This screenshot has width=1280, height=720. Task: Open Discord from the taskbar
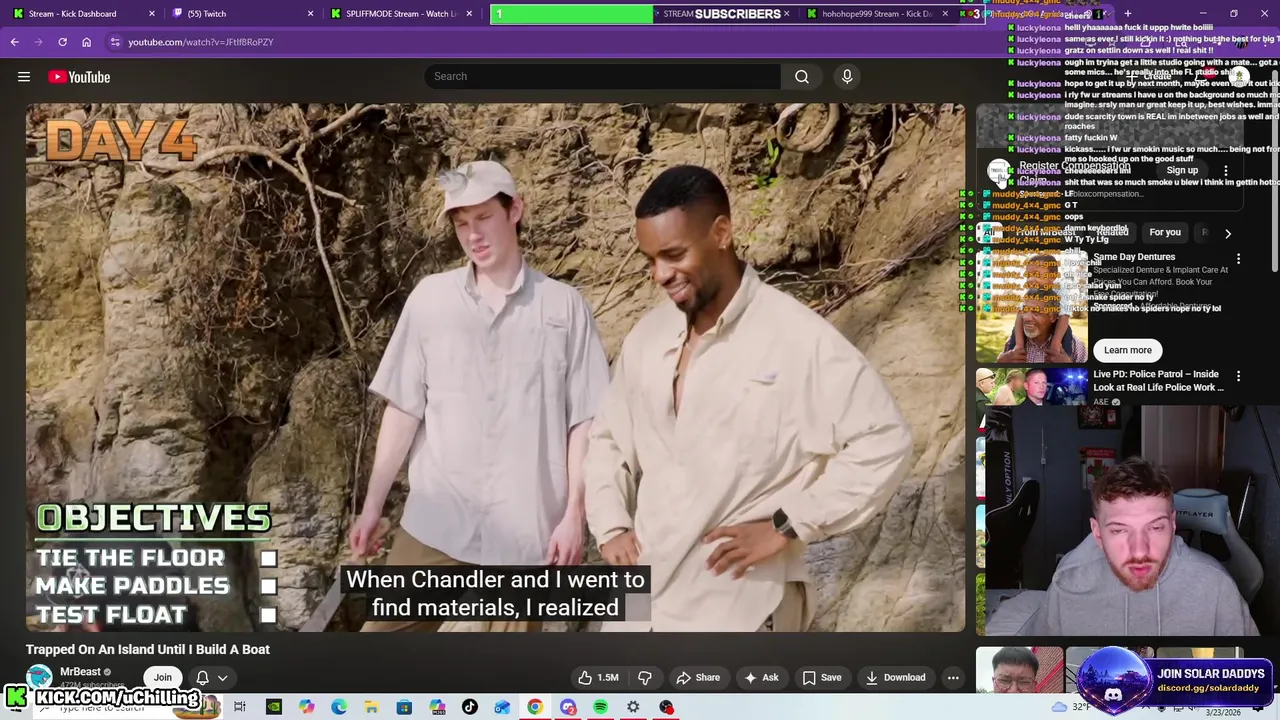(x=568, y=707)
